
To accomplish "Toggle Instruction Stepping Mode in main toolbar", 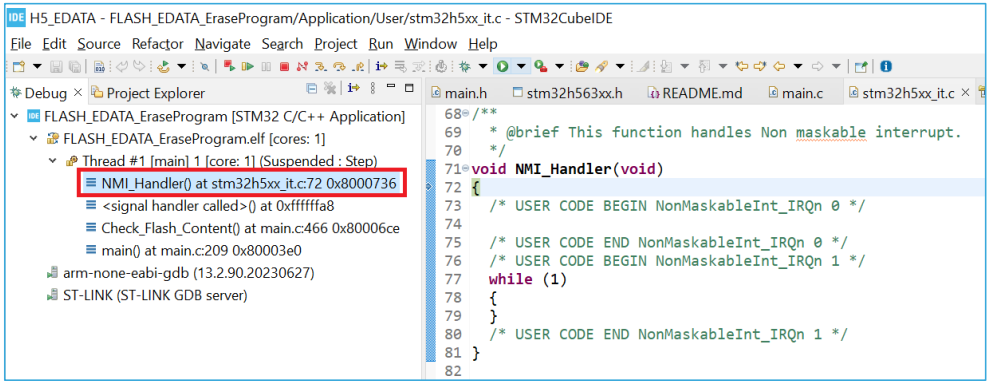I will coord(381,66).
